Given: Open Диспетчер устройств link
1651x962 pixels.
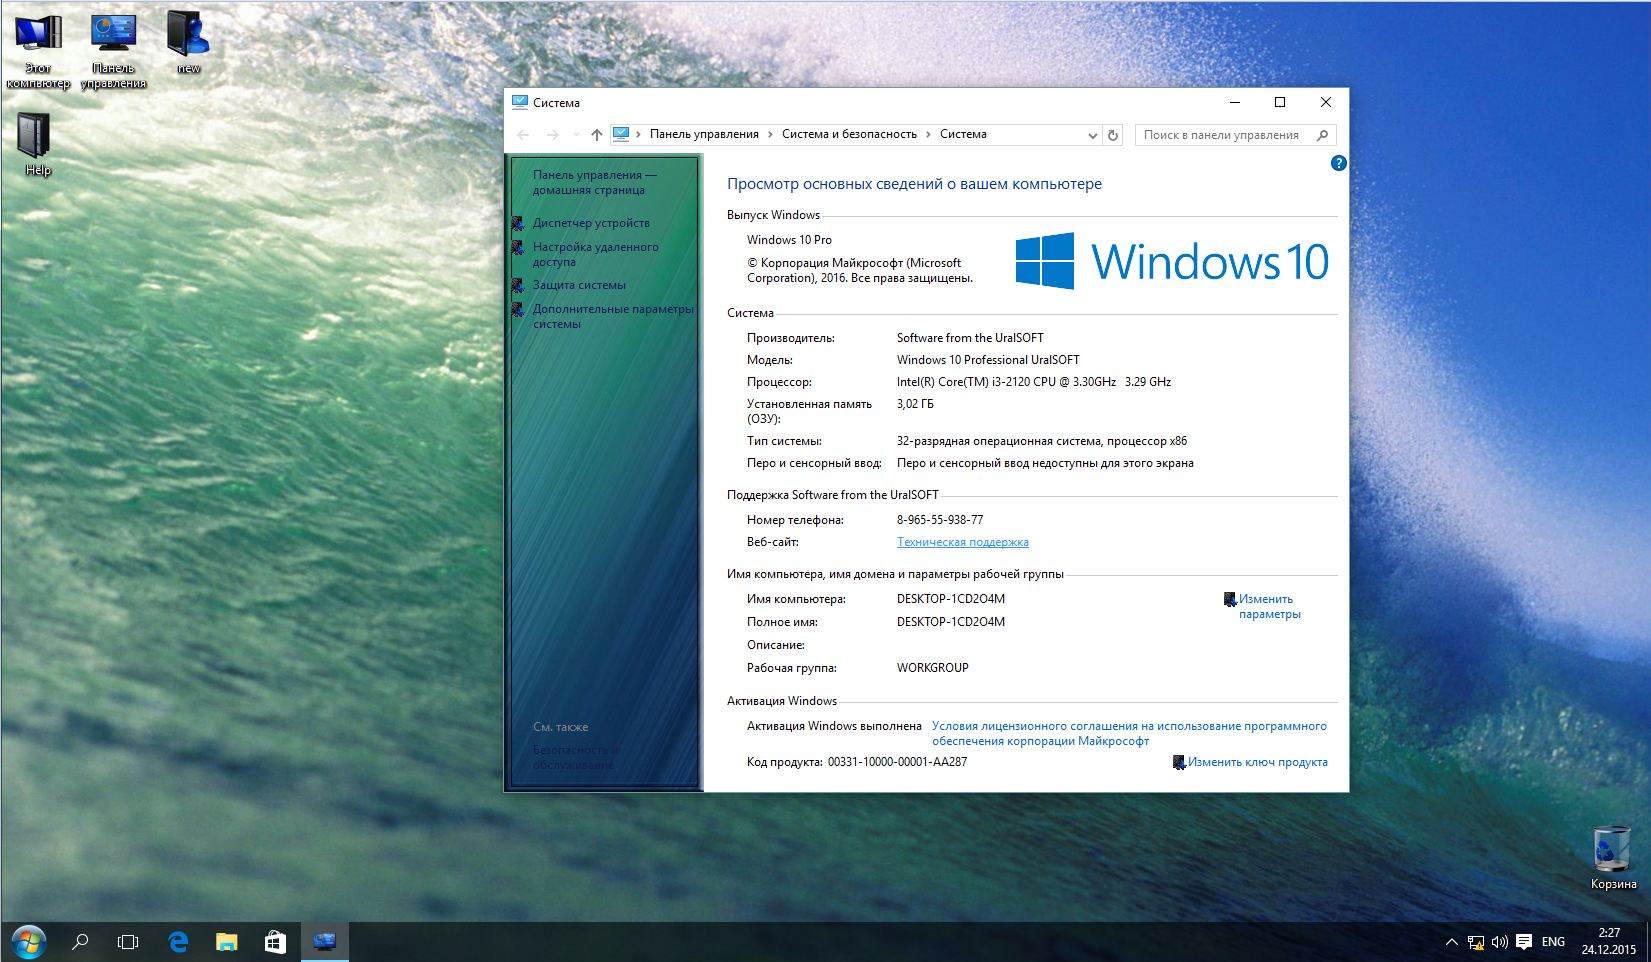Looking at the screenshot, I should 591,223.
